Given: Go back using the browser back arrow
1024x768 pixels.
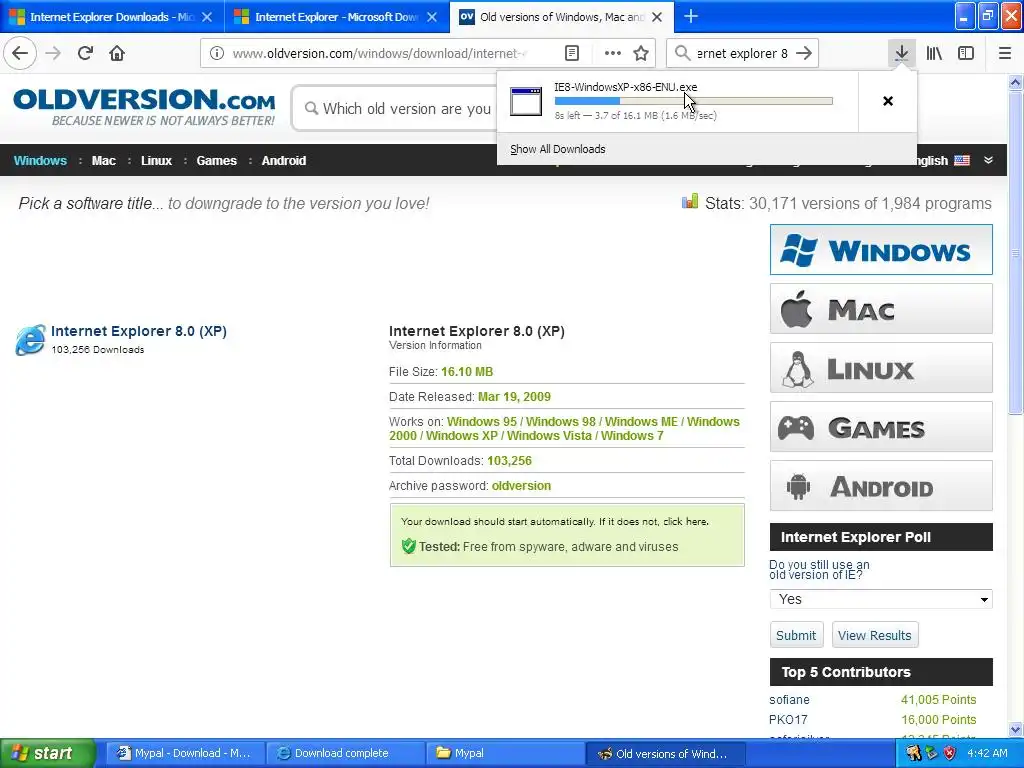Looking at the screenshot, I should [20, 53].
